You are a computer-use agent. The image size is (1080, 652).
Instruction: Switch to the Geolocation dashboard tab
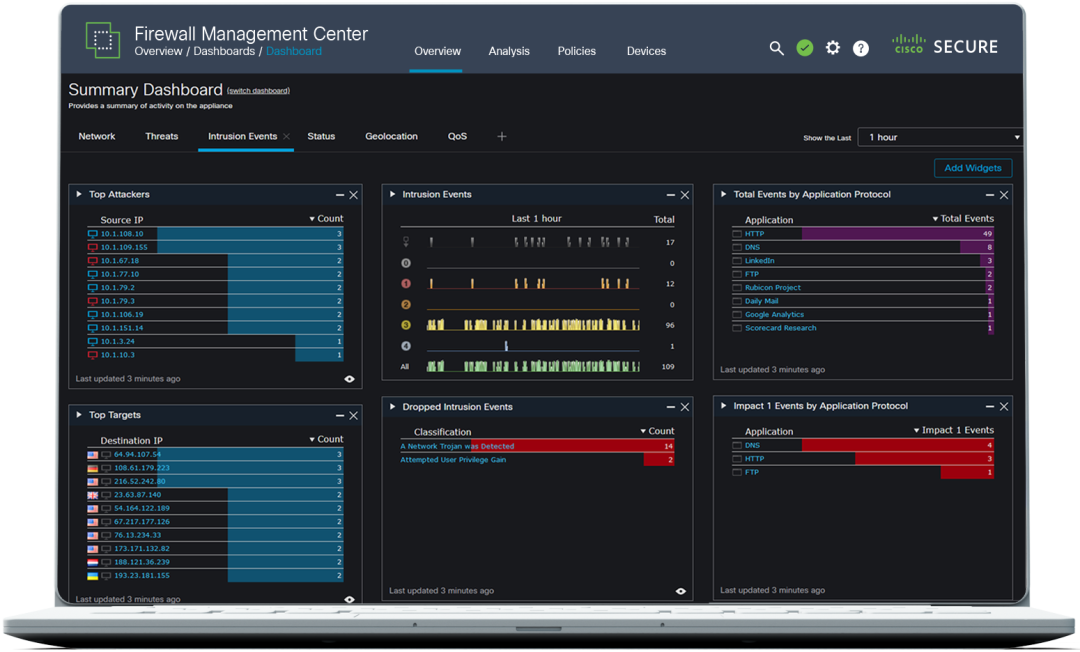point(391,136)
